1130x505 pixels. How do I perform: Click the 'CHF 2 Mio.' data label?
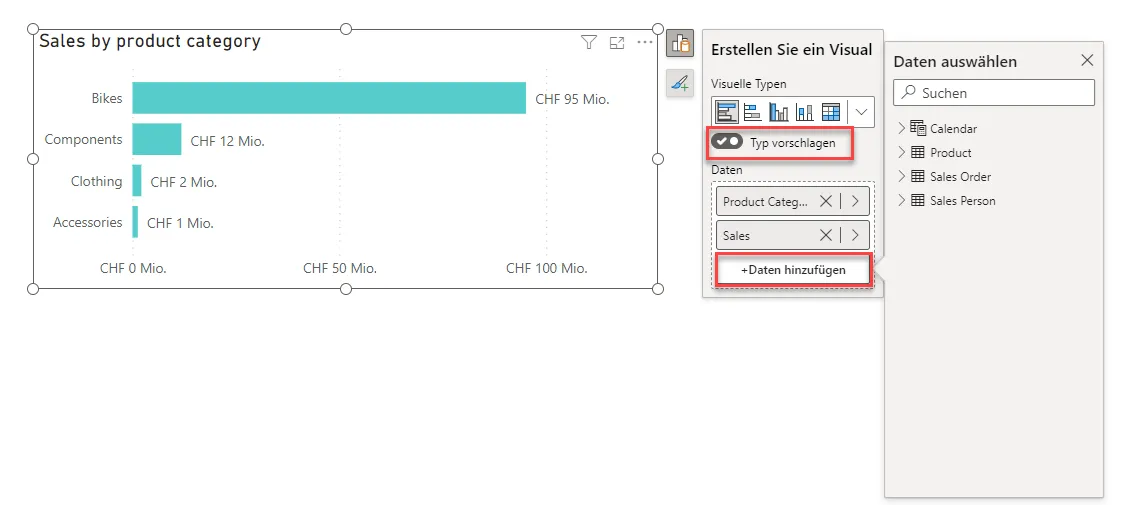point(184,182)
